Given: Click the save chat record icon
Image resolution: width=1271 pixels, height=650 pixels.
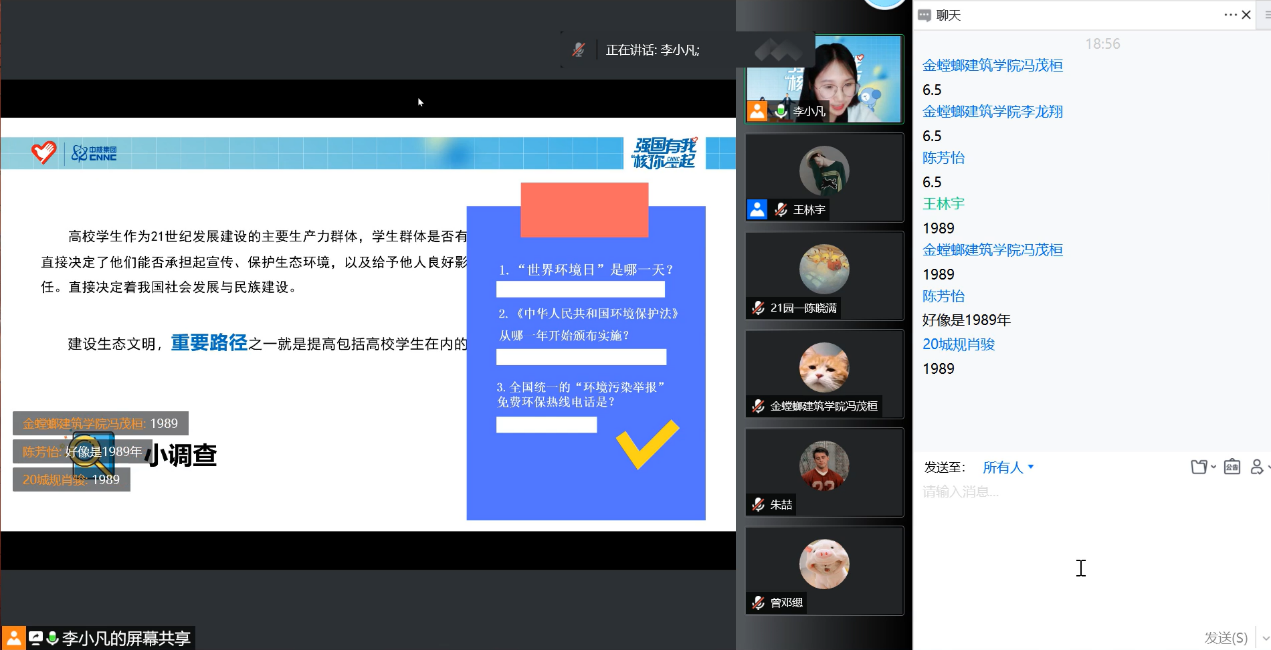Looking at the screenshot, I should click(x=1231, y=467).
